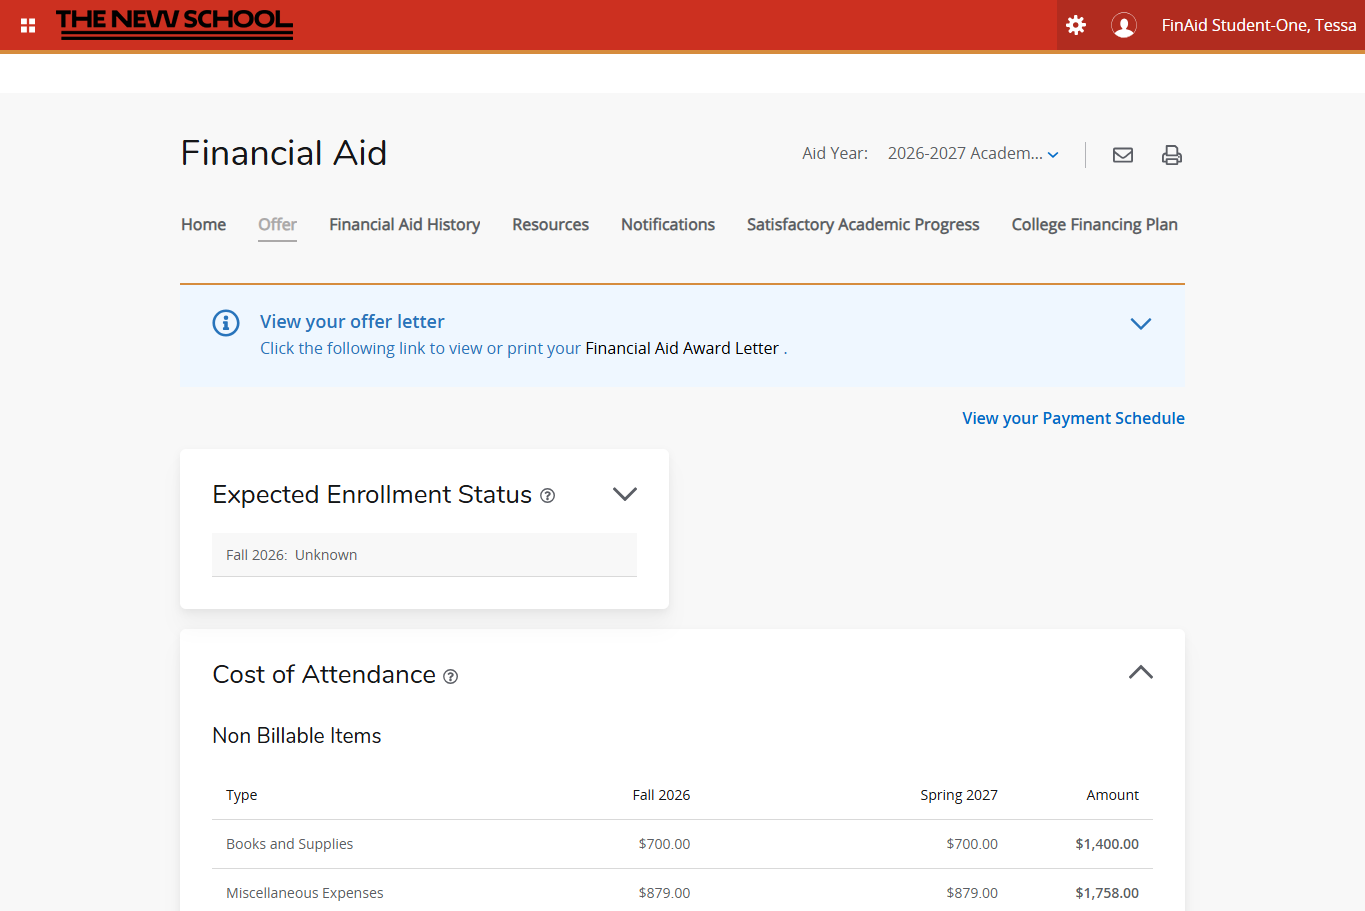Screen dimensions: 1365x911
Task: Switch to Financial Aid History tab
Action: pyautogui.click(x=404, y=225)
